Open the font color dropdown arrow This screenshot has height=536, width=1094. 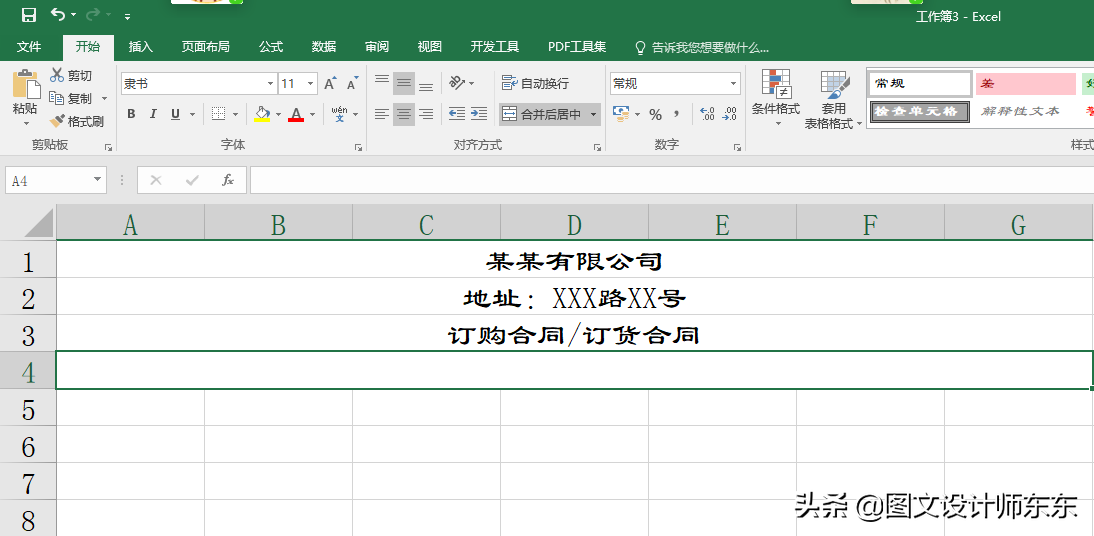click(313, 114)
